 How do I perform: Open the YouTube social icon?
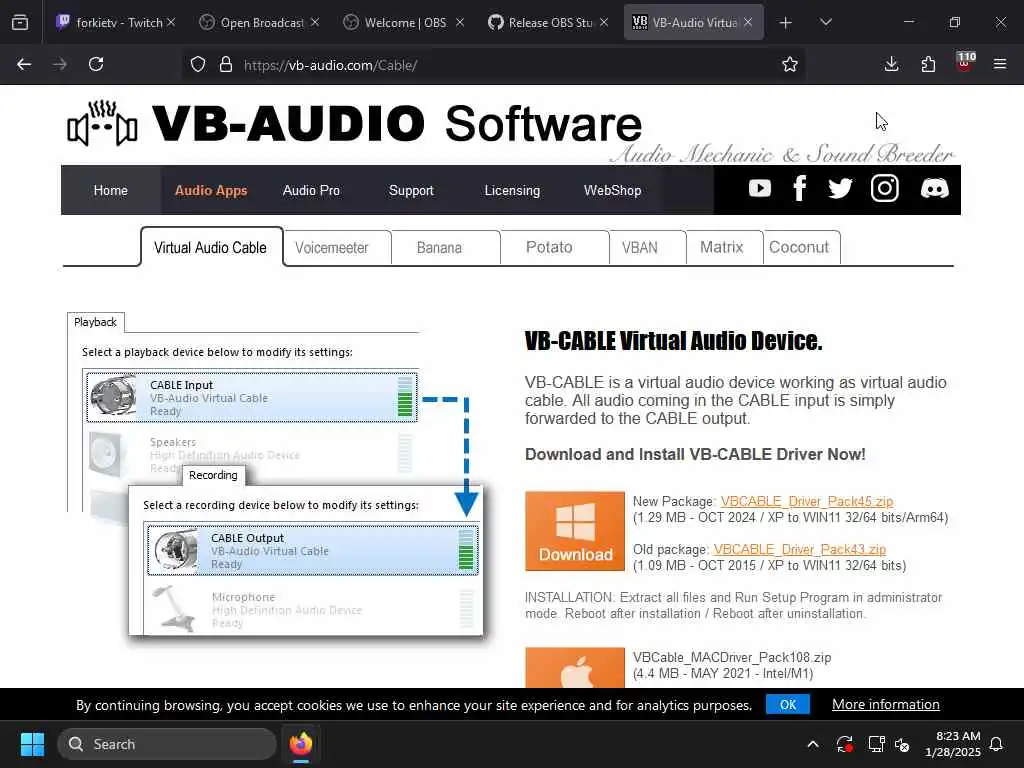click(760, 189)
